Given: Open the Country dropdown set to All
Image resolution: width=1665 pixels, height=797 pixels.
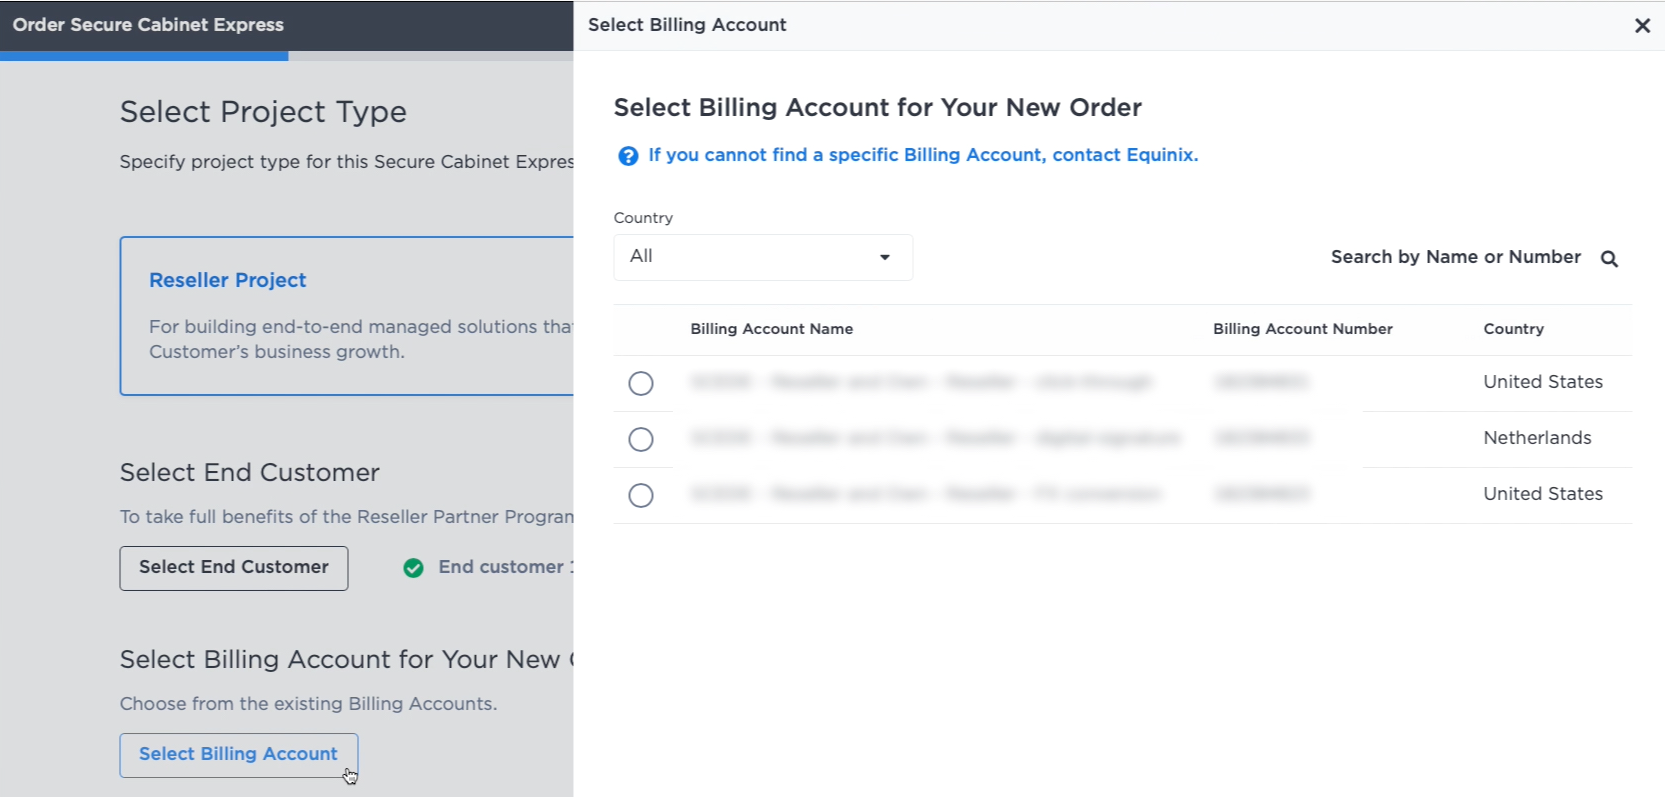Looking at the screenshot, I should (x=763, y=257).
